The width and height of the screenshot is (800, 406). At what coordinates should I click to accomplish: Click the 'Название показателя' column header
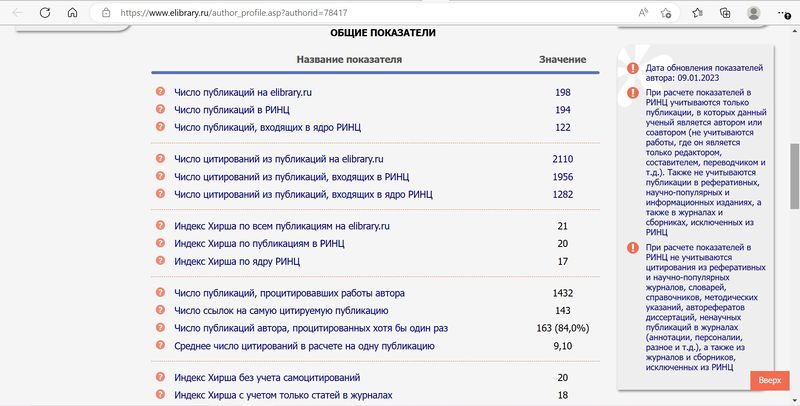tap(349, 60)
